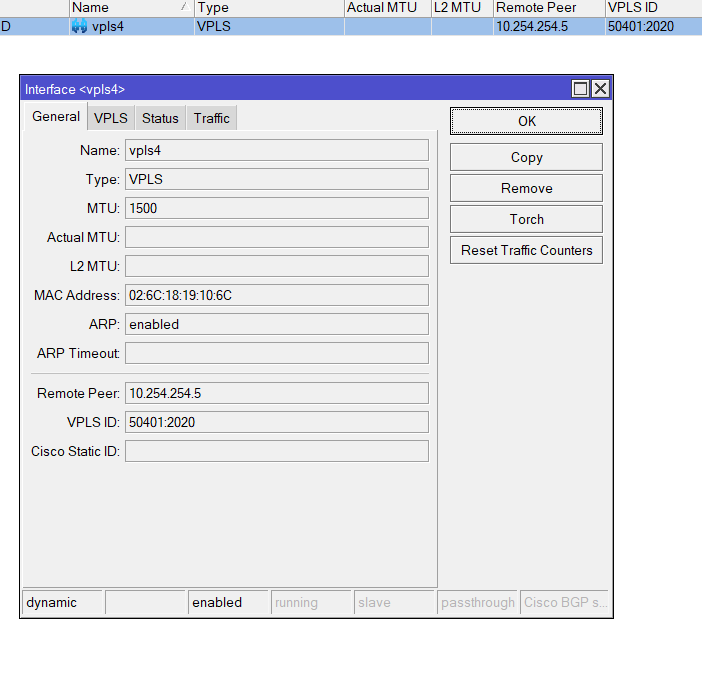
Task: Click the Remote Peer column header
Action: point(549,8)
